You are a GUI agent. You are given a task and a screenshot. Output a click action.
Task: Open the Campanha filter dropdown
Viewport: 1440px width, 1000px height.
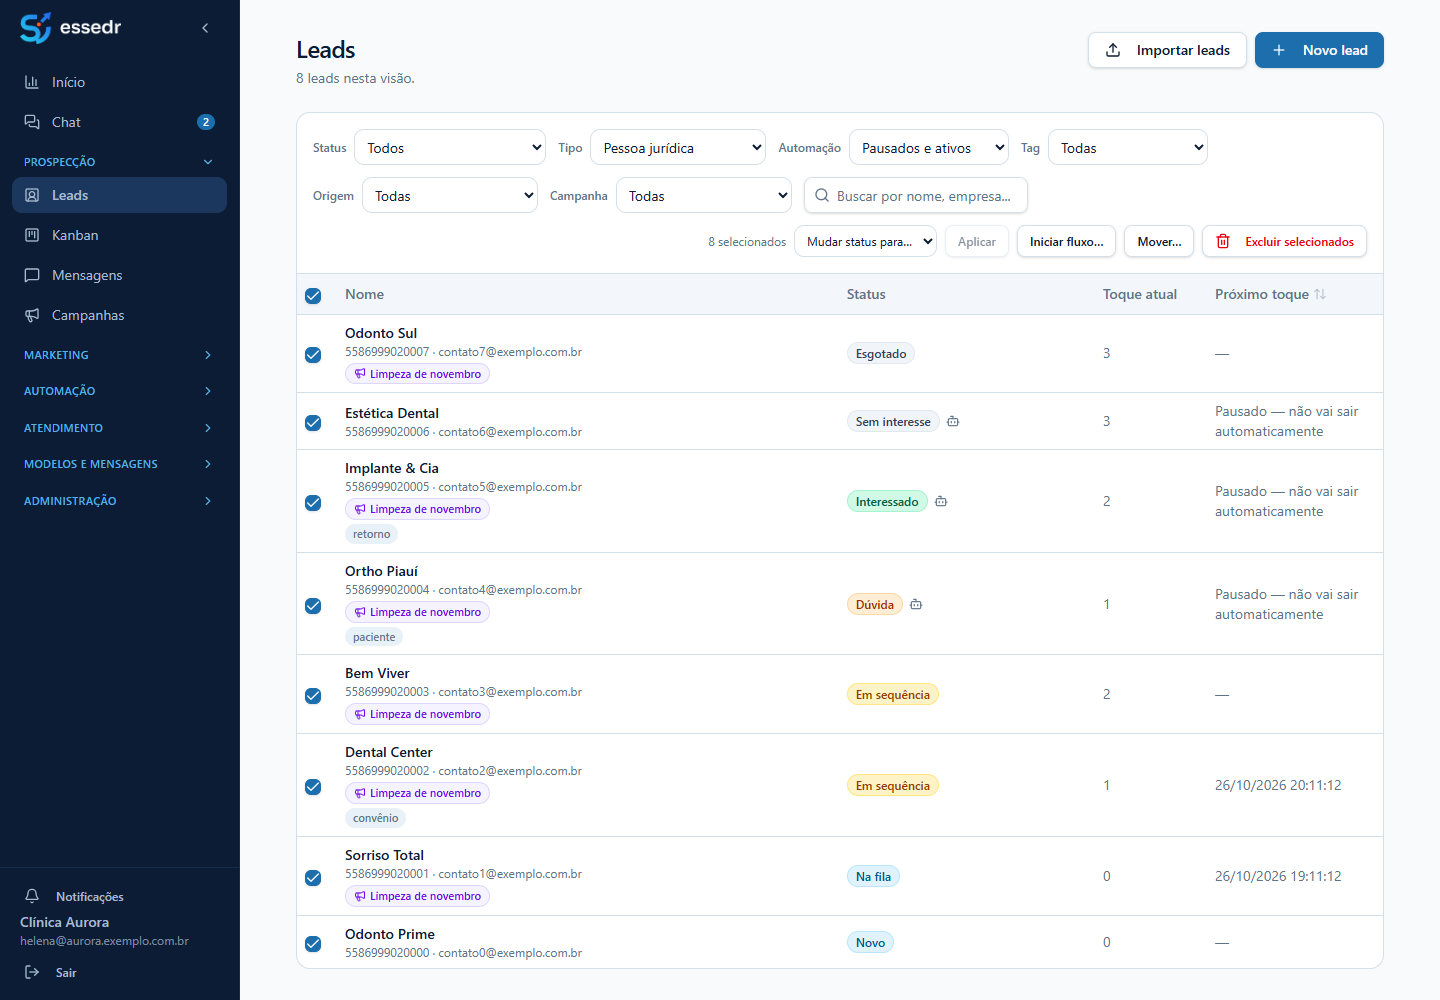(704, 196)
